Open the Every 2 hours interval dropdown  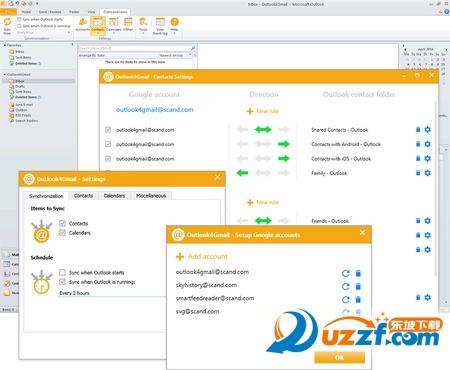pos(112,293)
